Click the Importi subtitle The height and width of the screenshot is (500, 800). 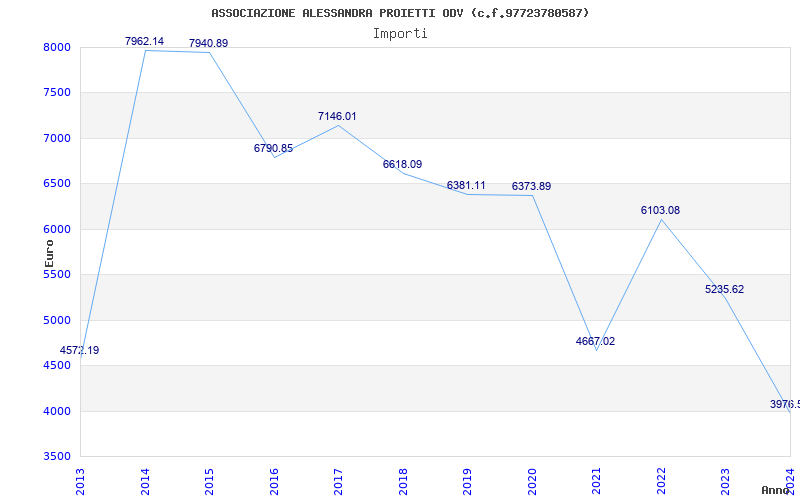pos(400,34)
